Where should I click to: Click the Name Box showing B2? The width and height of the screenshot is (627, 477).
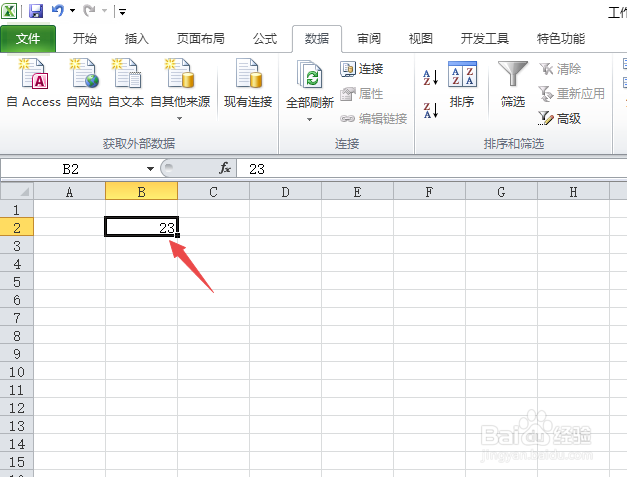pos(71,169)
